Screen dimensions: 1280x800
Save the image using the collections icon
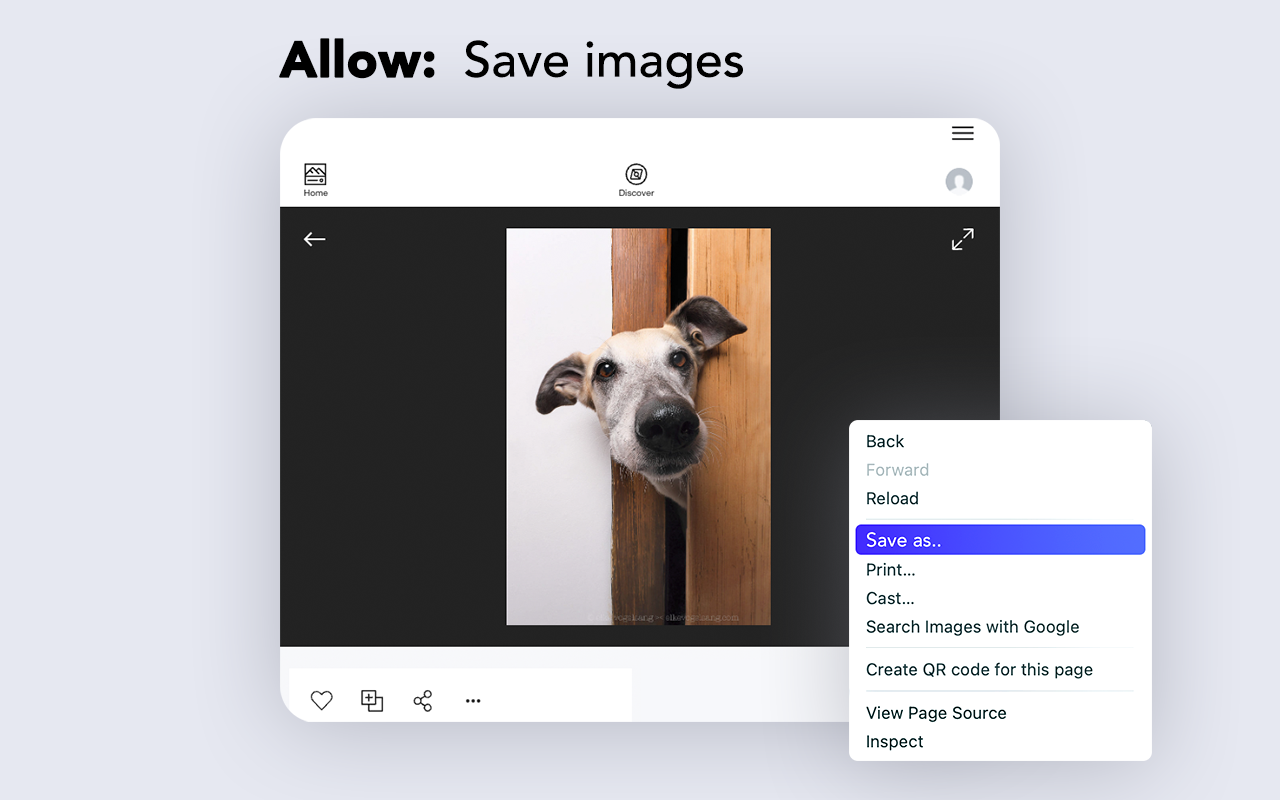tap(372, 700)
